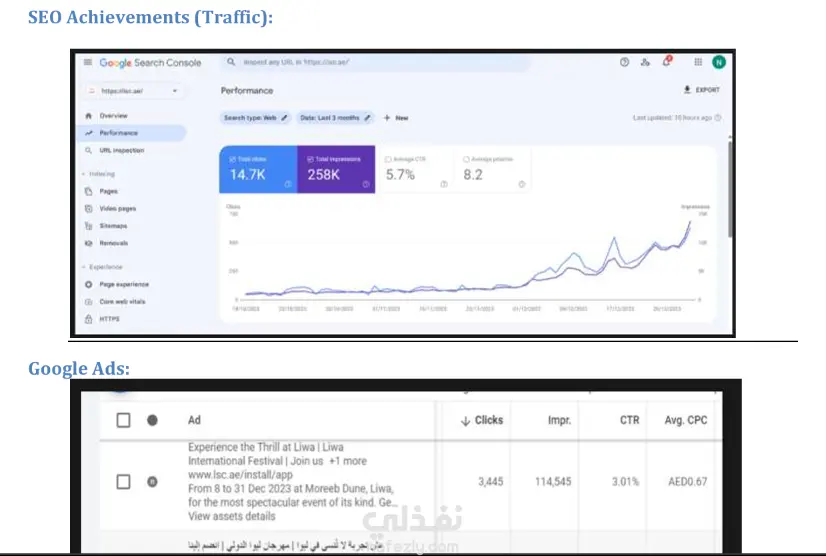The height and width of the screenshot is (556, 826).
Task: Edit the Date: Last 3 months filter
Action: tap(335, 118)
